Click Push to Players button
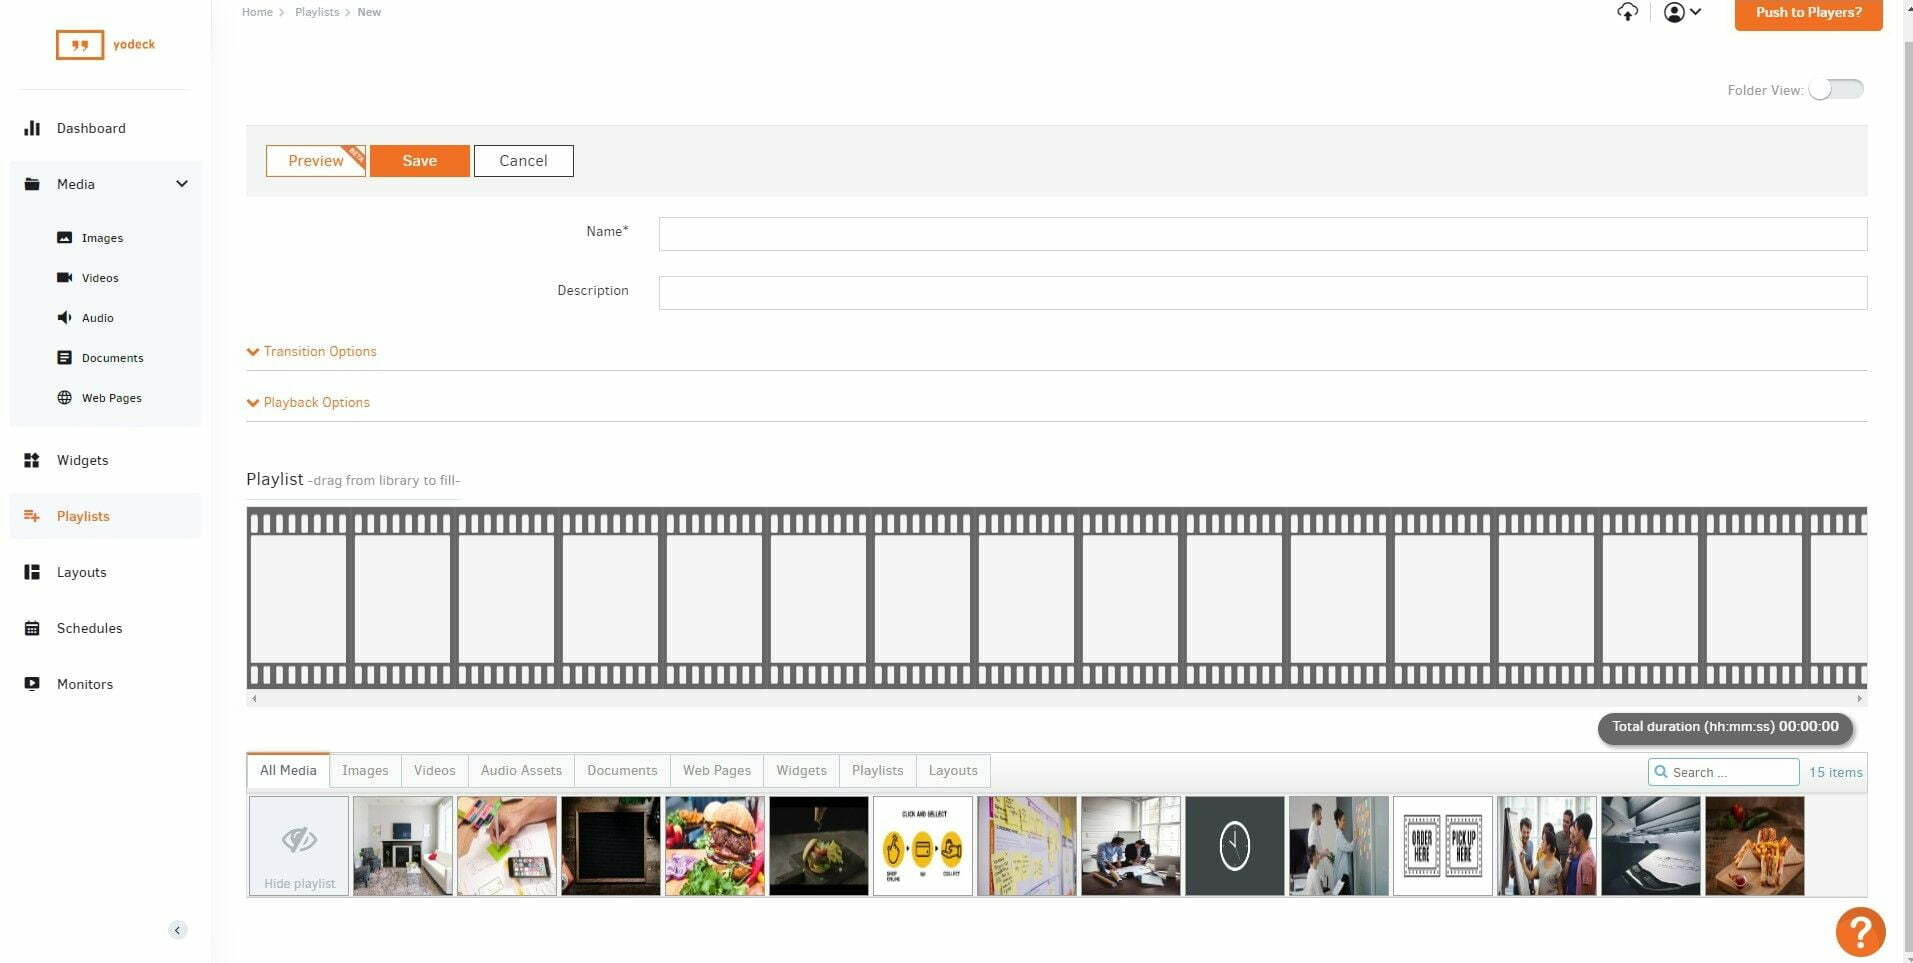 (x=1808, y=13)
